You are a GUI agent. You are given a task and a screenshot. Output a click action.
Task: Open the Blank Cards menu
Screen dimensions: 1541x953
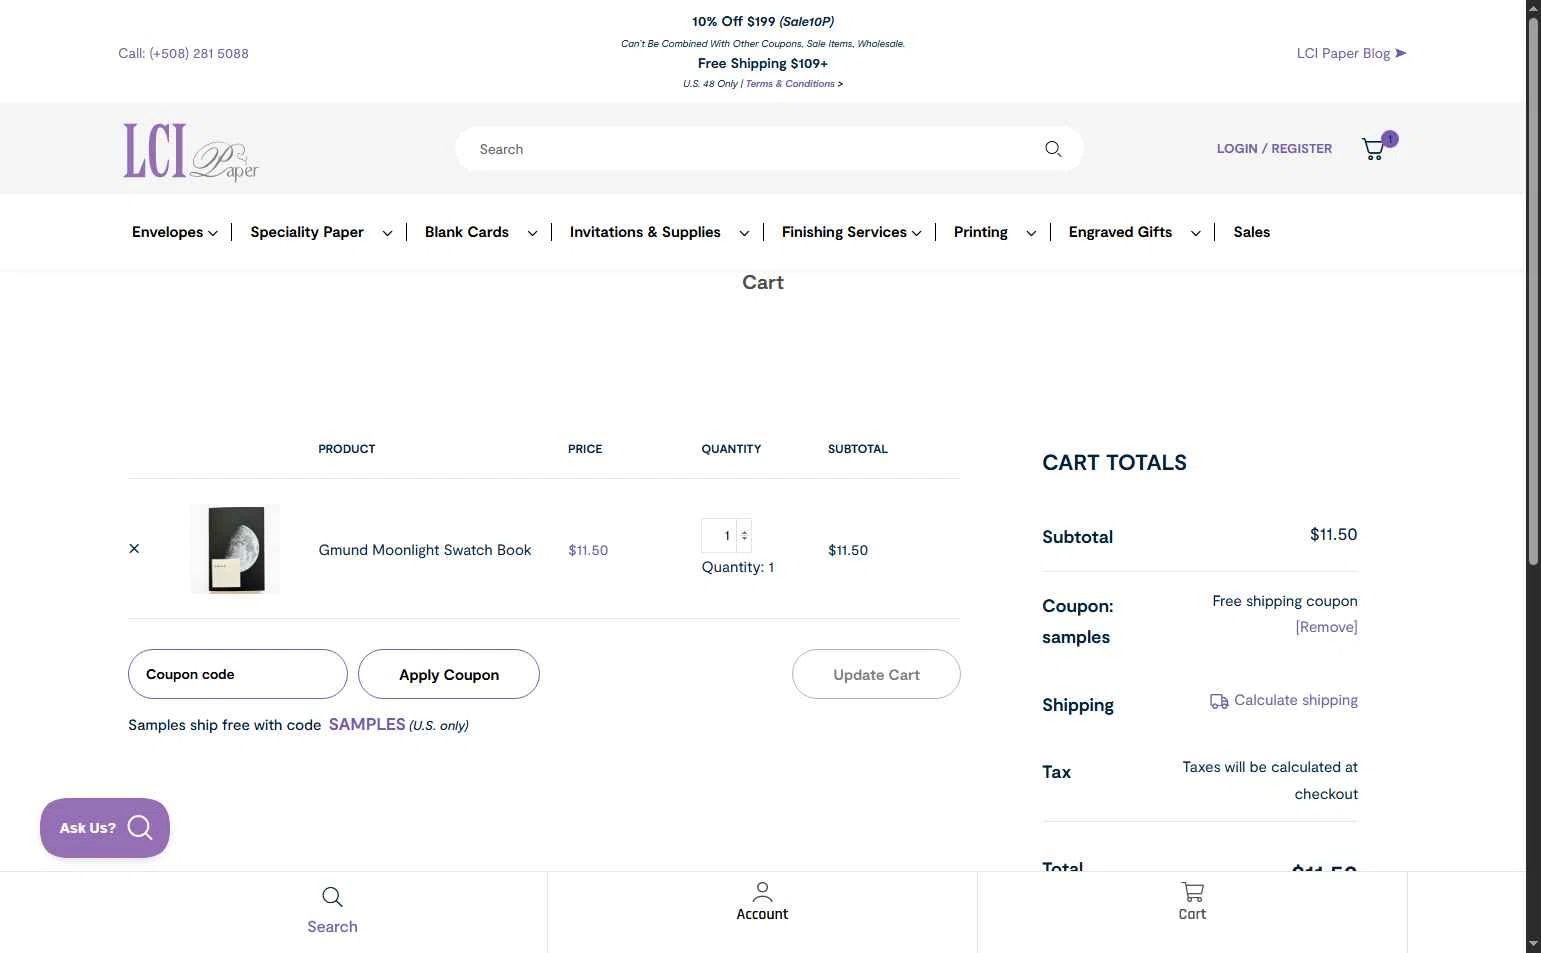pos(467,232)
